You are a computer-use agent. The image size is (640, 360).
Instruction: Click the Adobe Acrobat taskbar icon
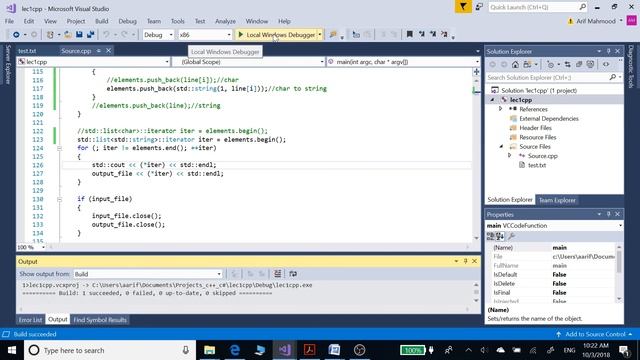[x=309, y=350]
